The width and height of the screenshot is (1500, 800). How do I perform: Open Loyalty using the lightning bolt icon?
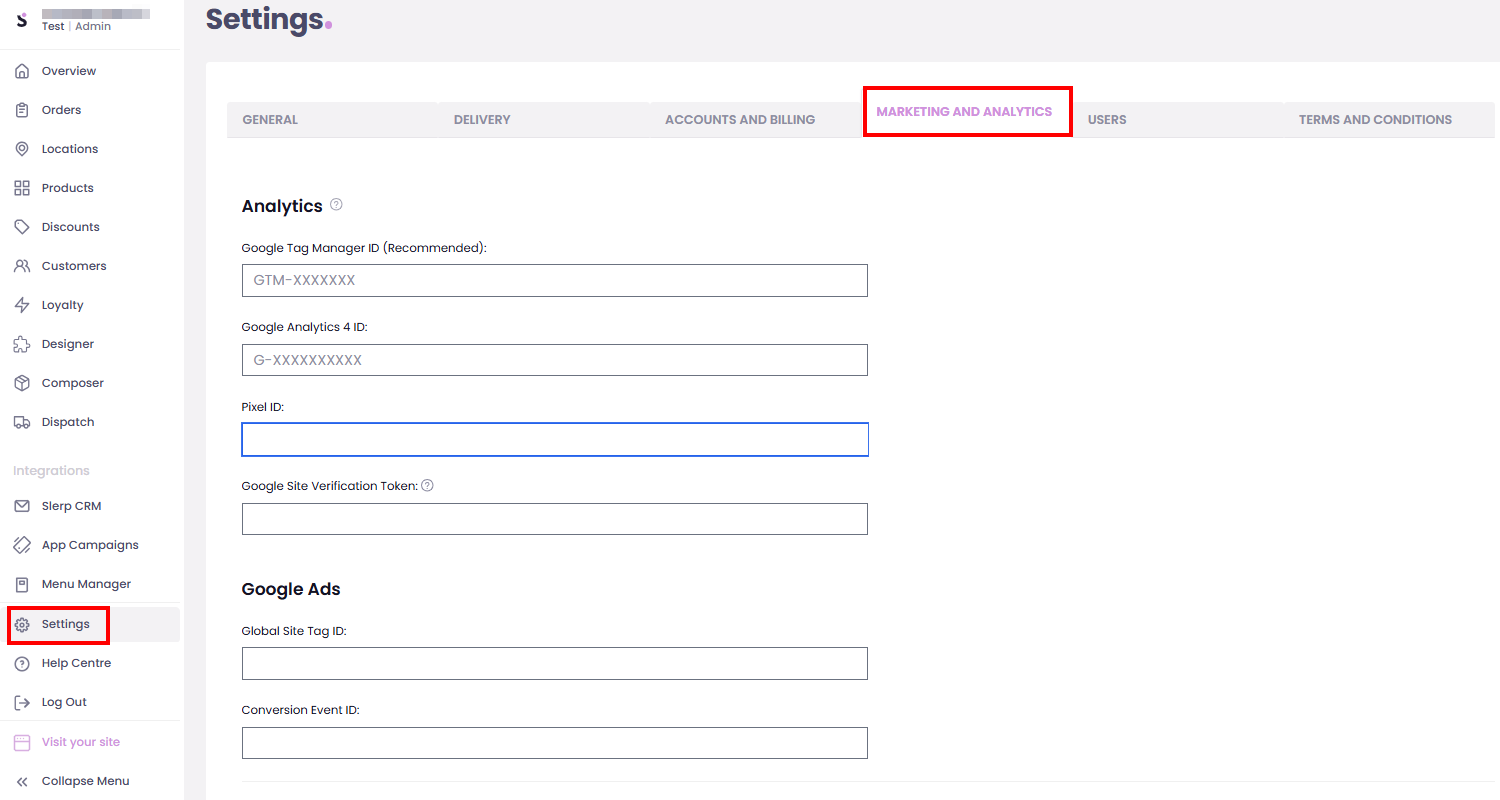[22, 305]
